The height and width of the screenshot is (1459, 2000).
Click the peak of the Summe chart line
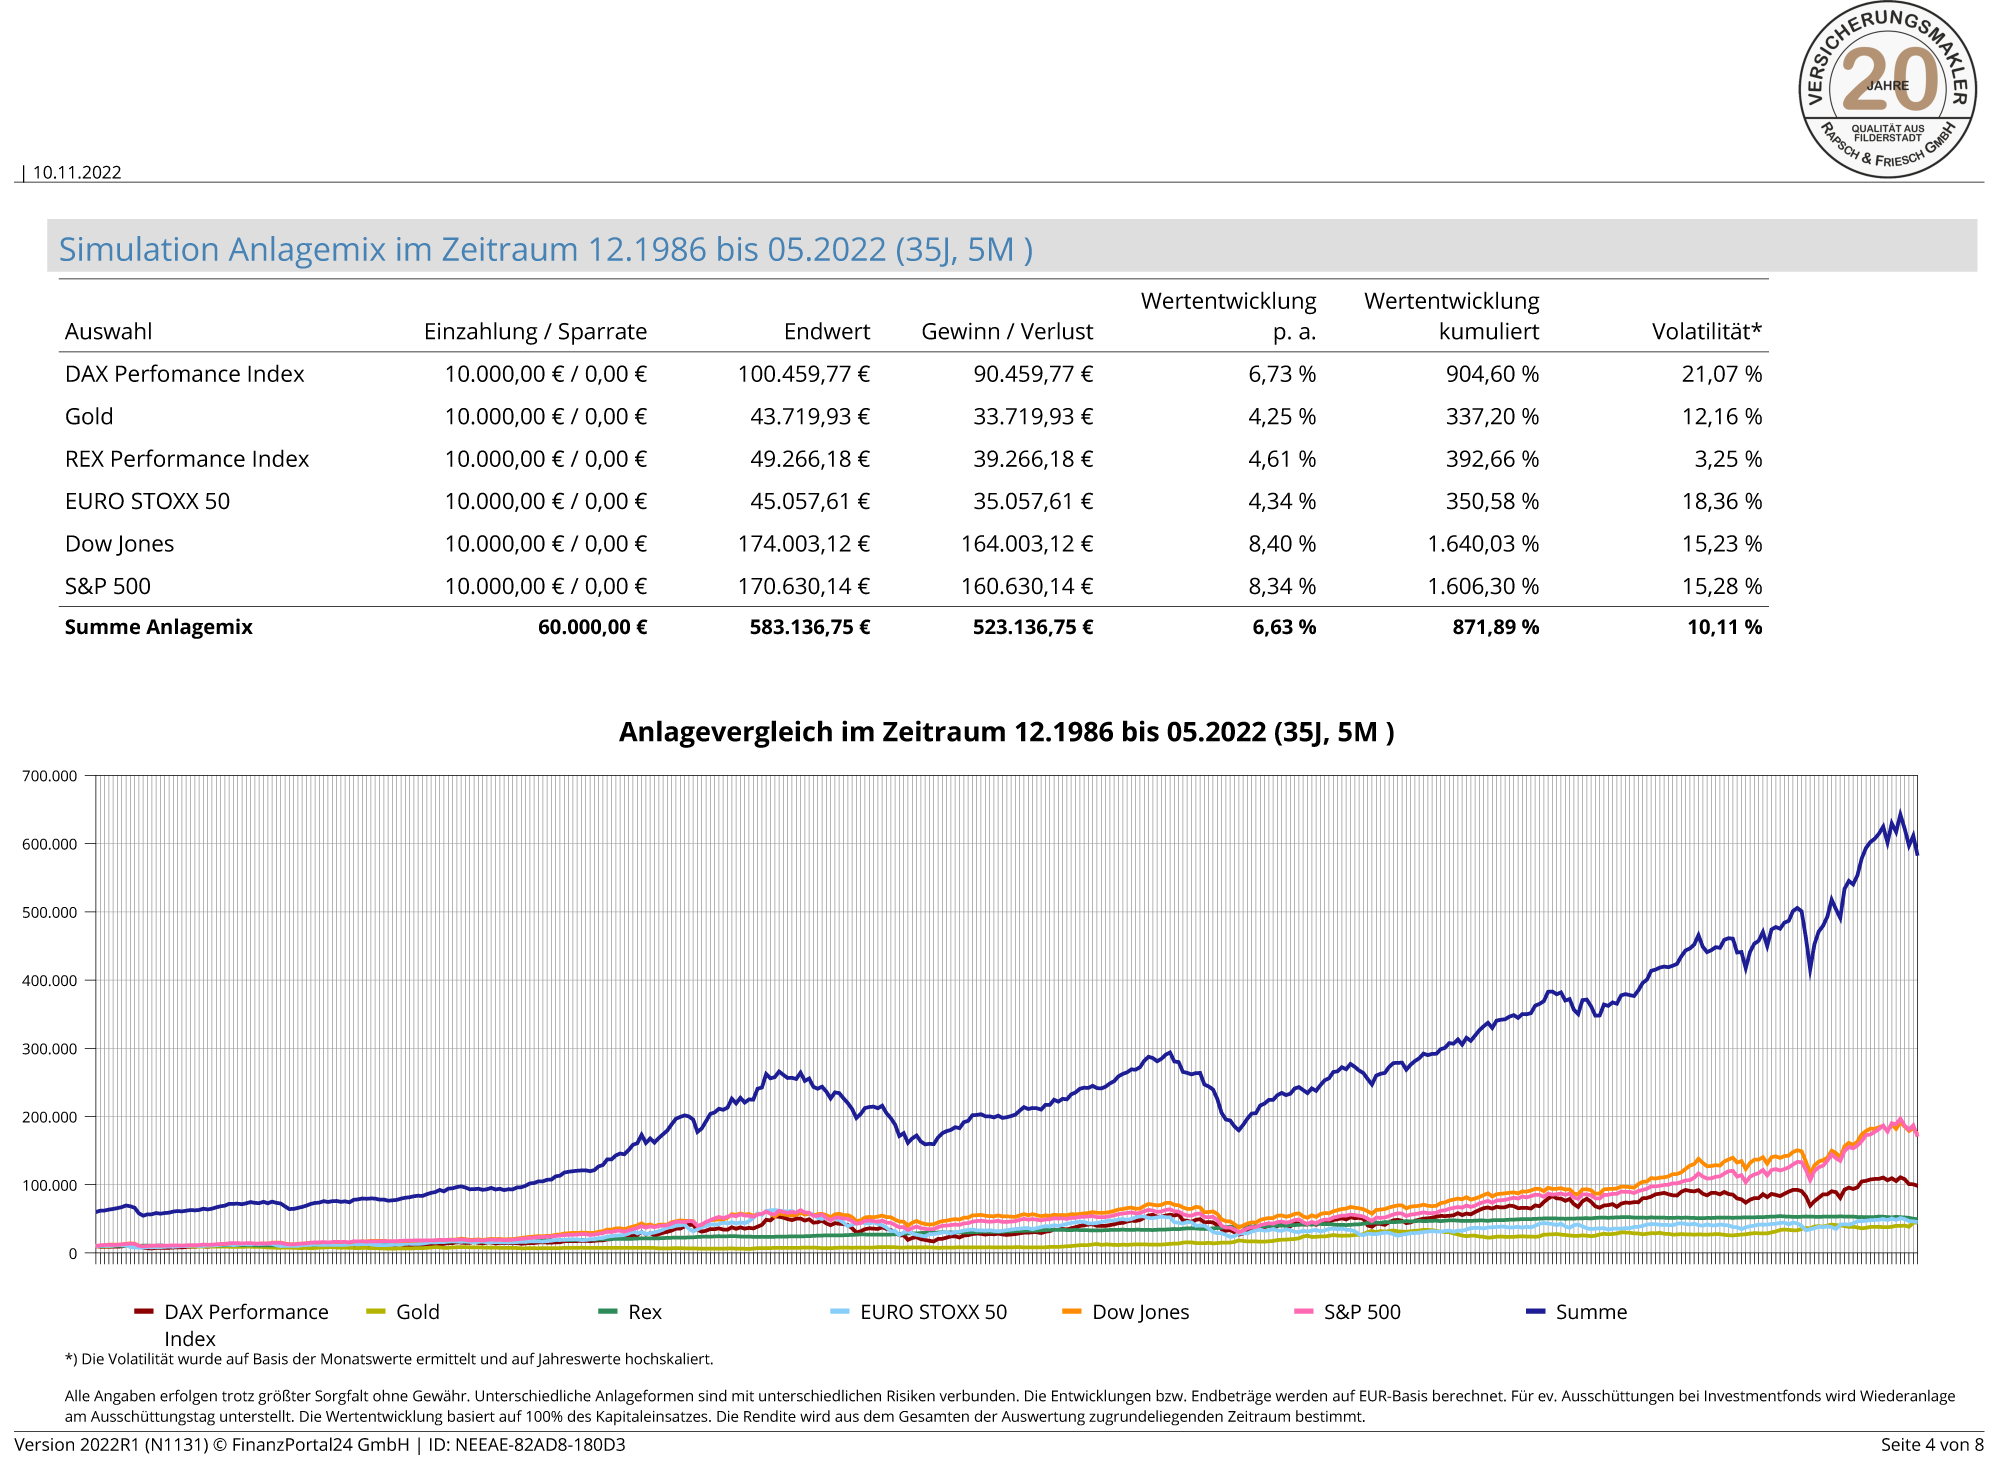1900,814
